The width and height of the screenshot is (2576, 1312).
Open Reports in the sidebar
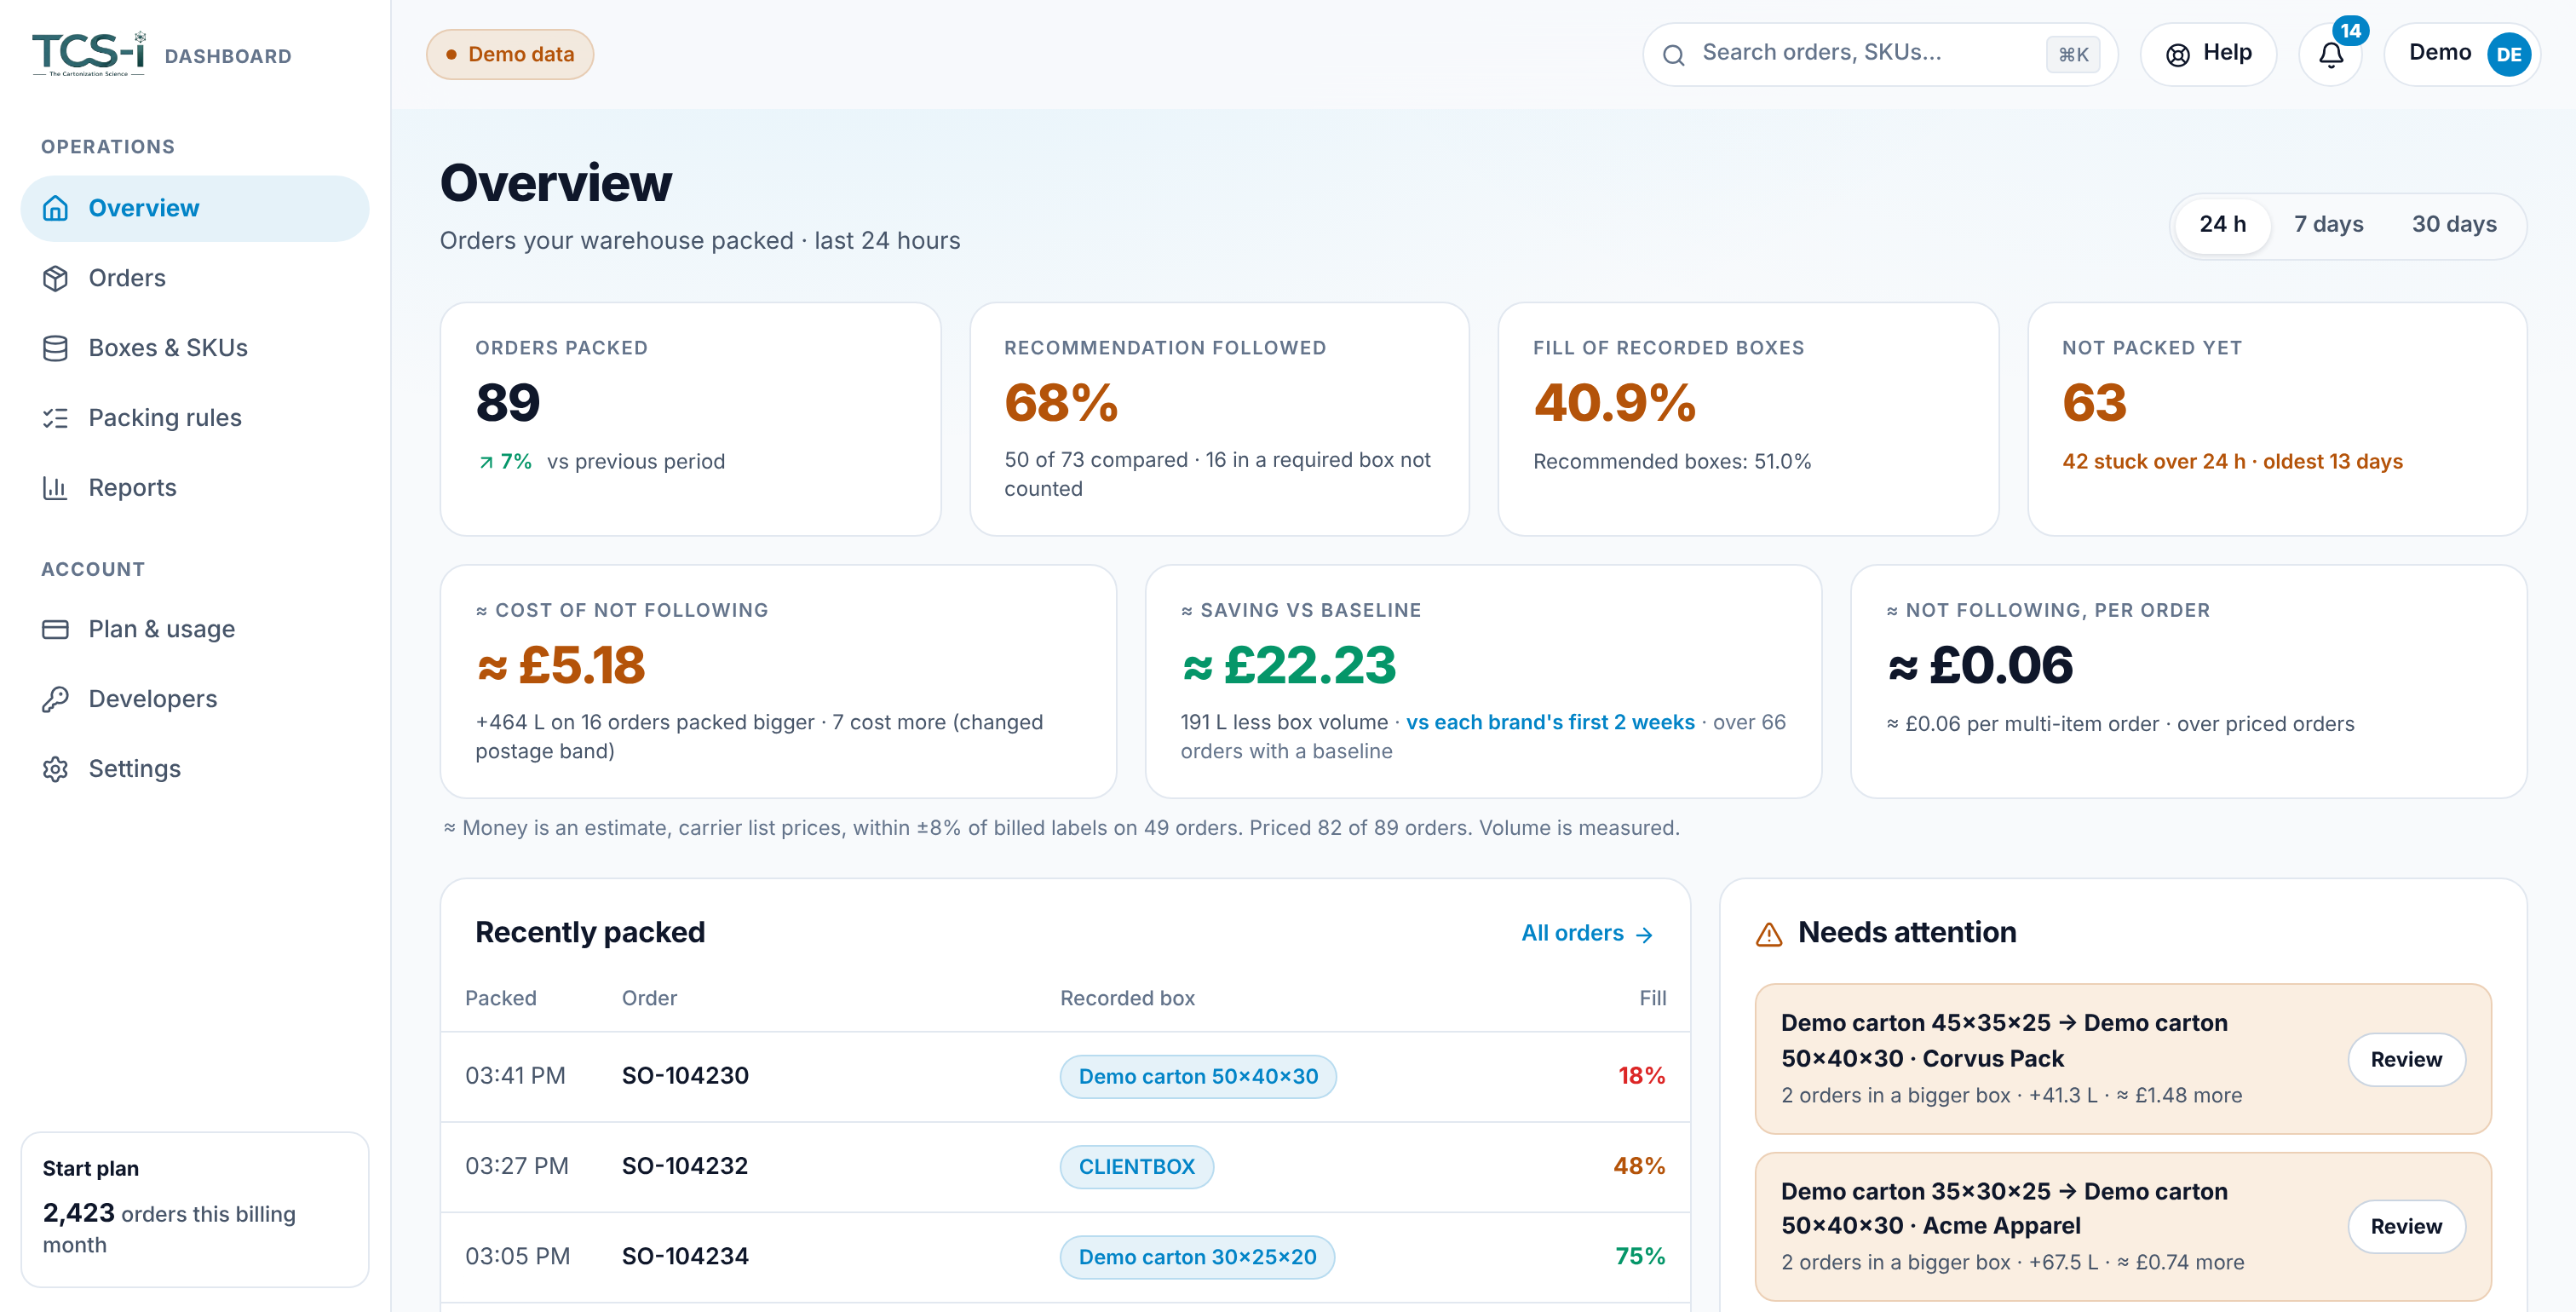point(195,488)
